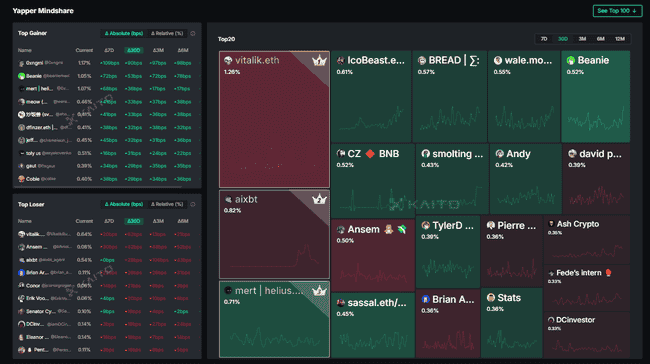Viewport: 650px width, 364px height.
Task: Click the vitalik.eth skull avatar in treemap
Action: [228, 61]
